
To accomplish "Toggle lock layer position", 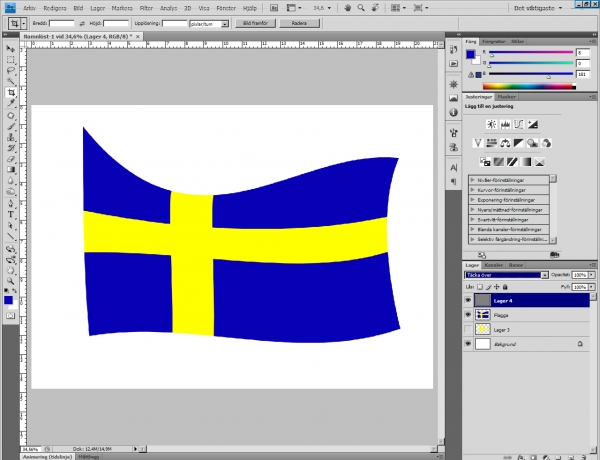I will click(497, 287).
